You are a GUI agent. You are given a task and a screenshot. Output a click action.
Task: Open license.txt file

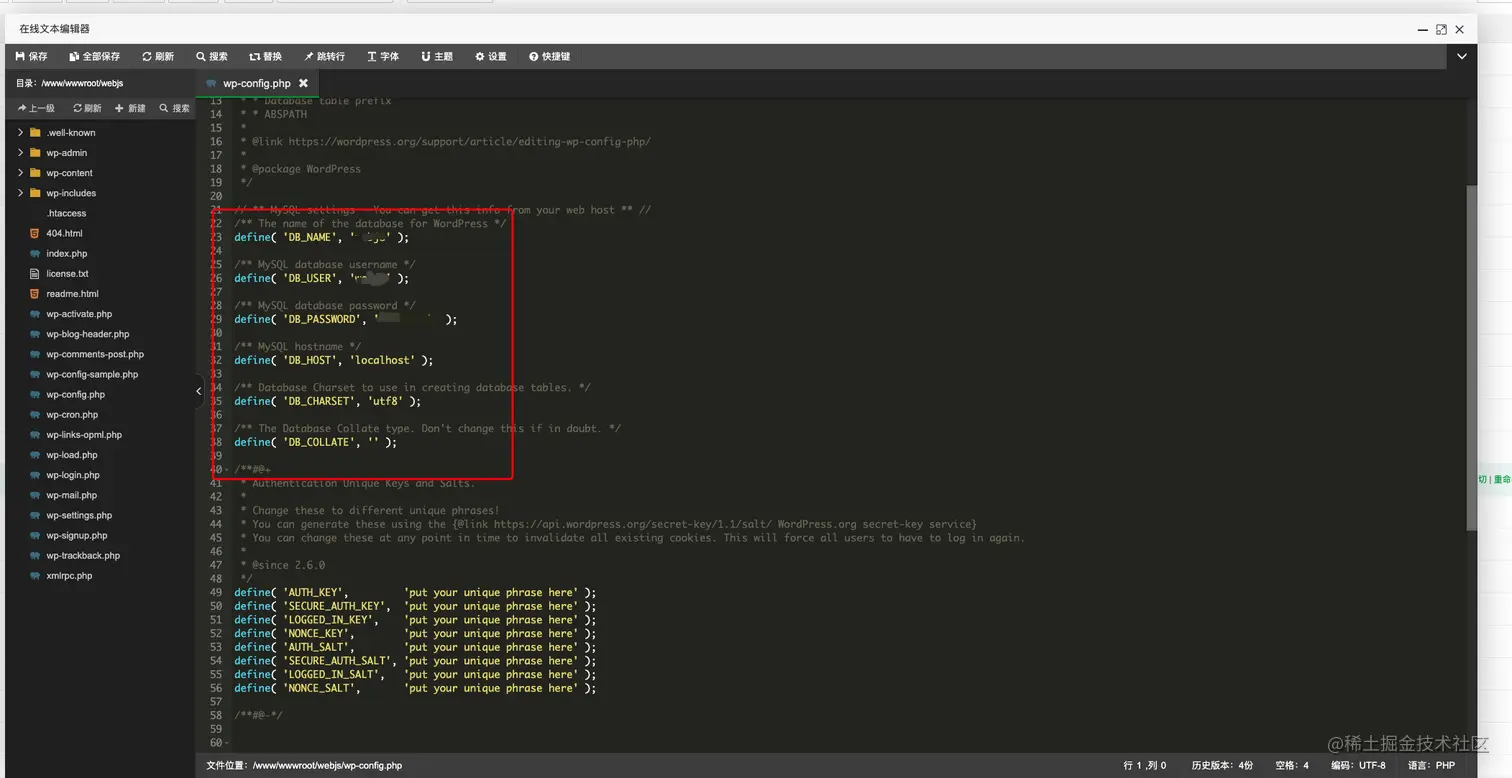point(67,274)
